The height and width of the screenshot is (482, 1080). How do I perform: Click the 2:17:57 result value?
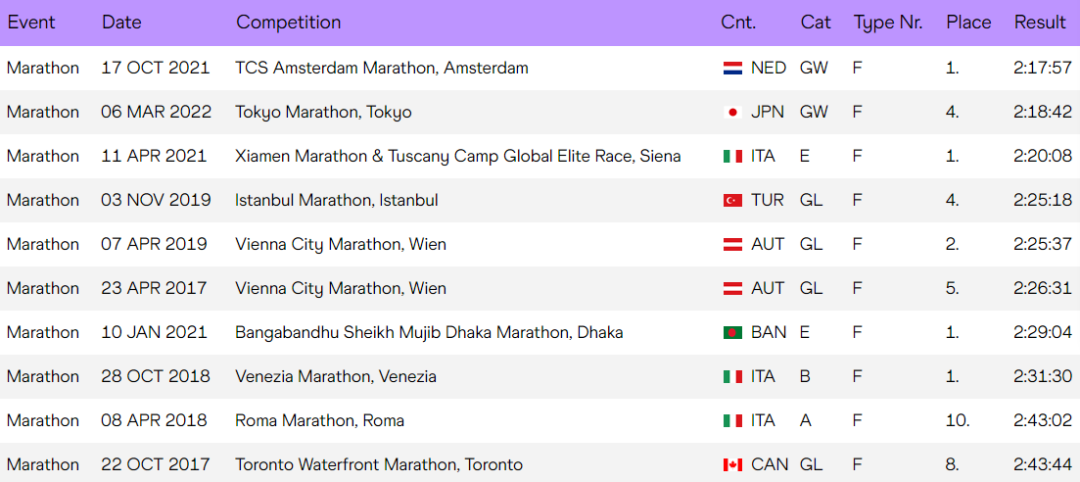1043,68
